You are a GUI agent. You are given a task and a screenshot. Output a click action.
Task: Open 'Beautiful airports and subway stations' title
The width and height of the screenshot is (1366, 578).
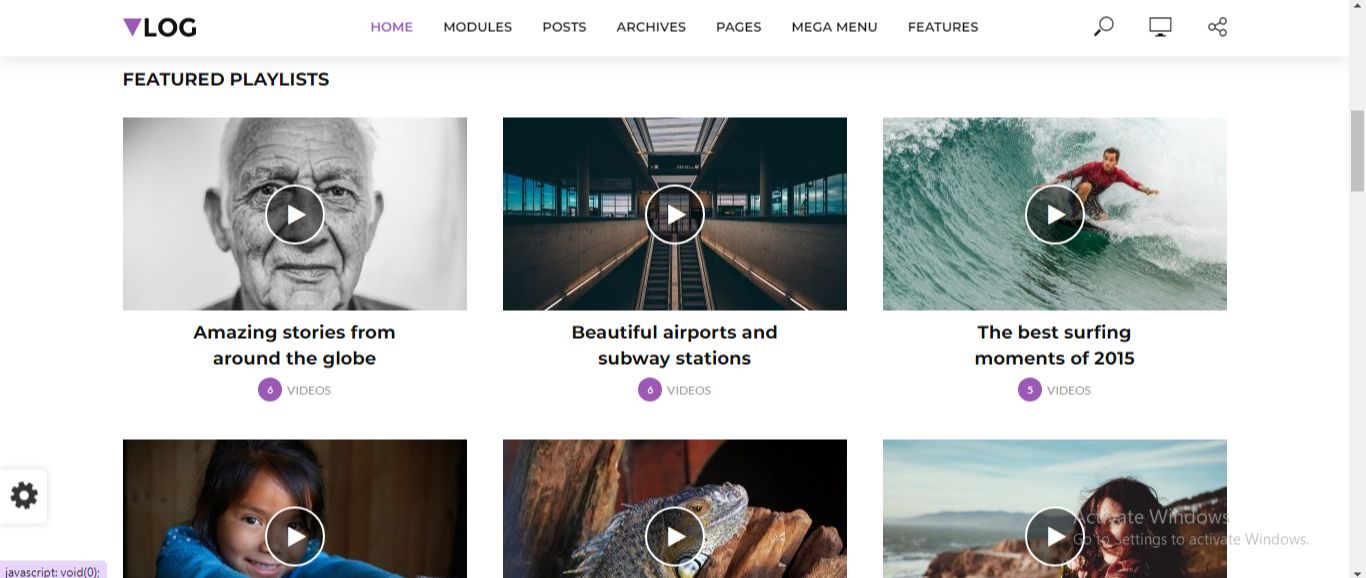point(675,345)
